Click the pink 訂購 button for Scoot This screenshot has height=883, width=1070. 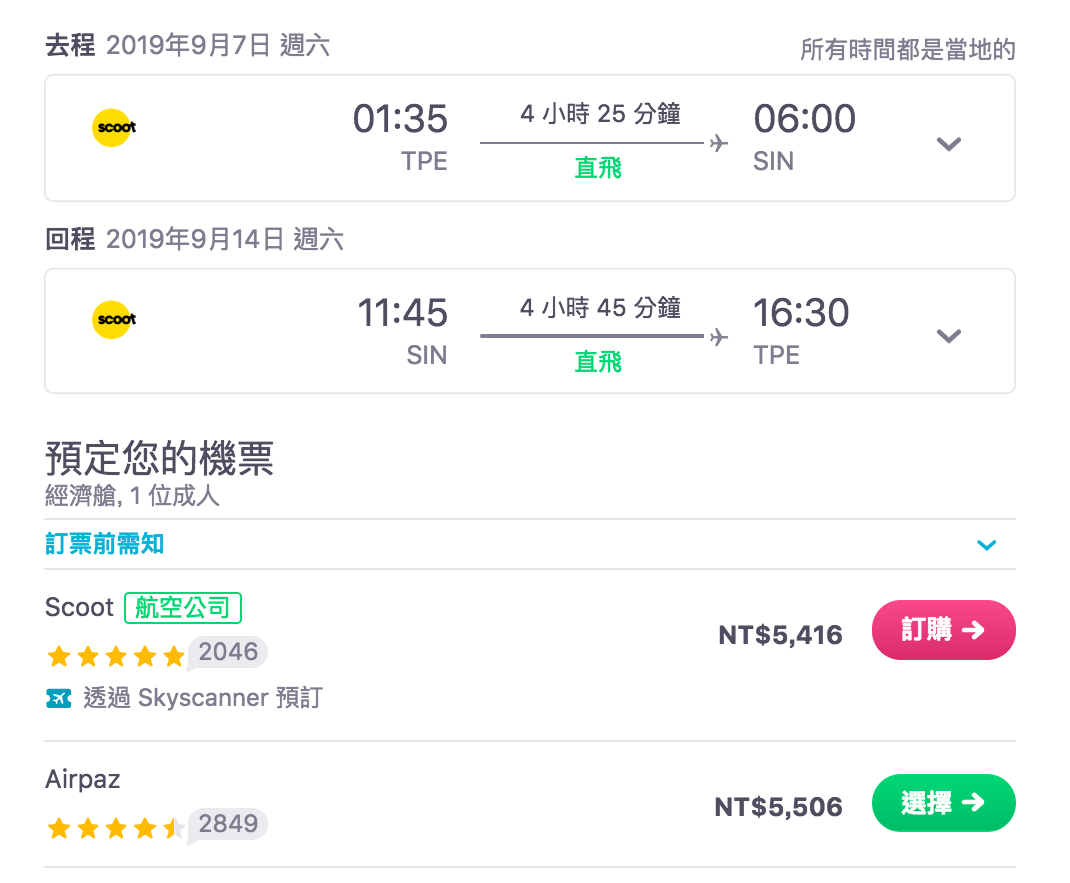(x=943, y=631)
